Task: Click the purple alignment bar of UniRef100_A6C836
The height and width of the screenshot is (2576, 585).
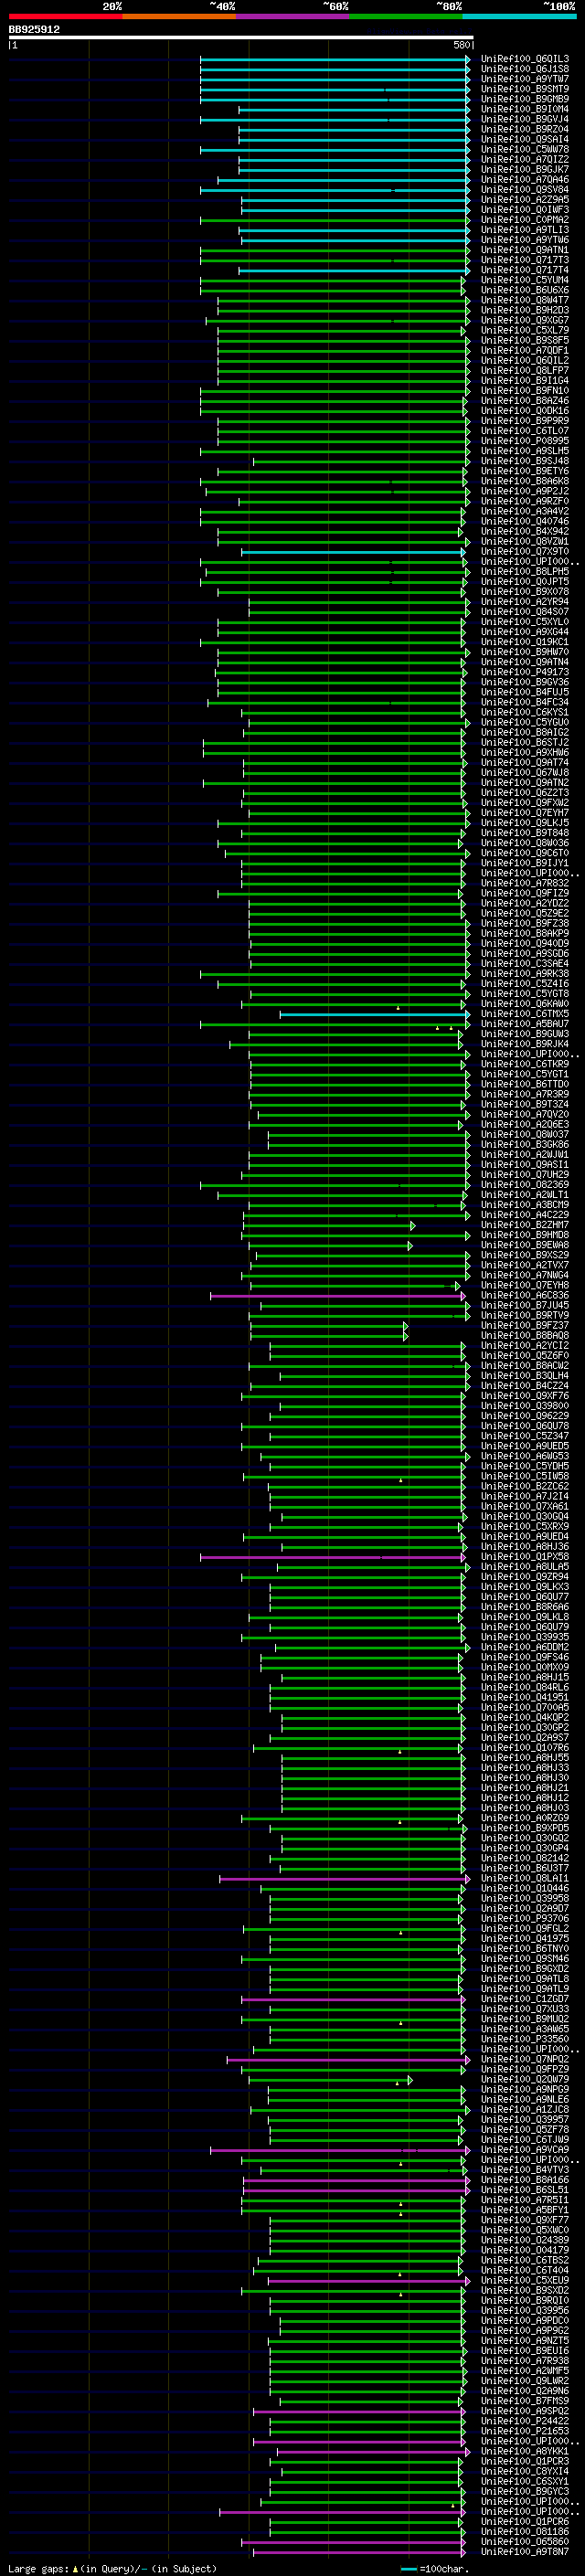Action: pos(339,1297)
